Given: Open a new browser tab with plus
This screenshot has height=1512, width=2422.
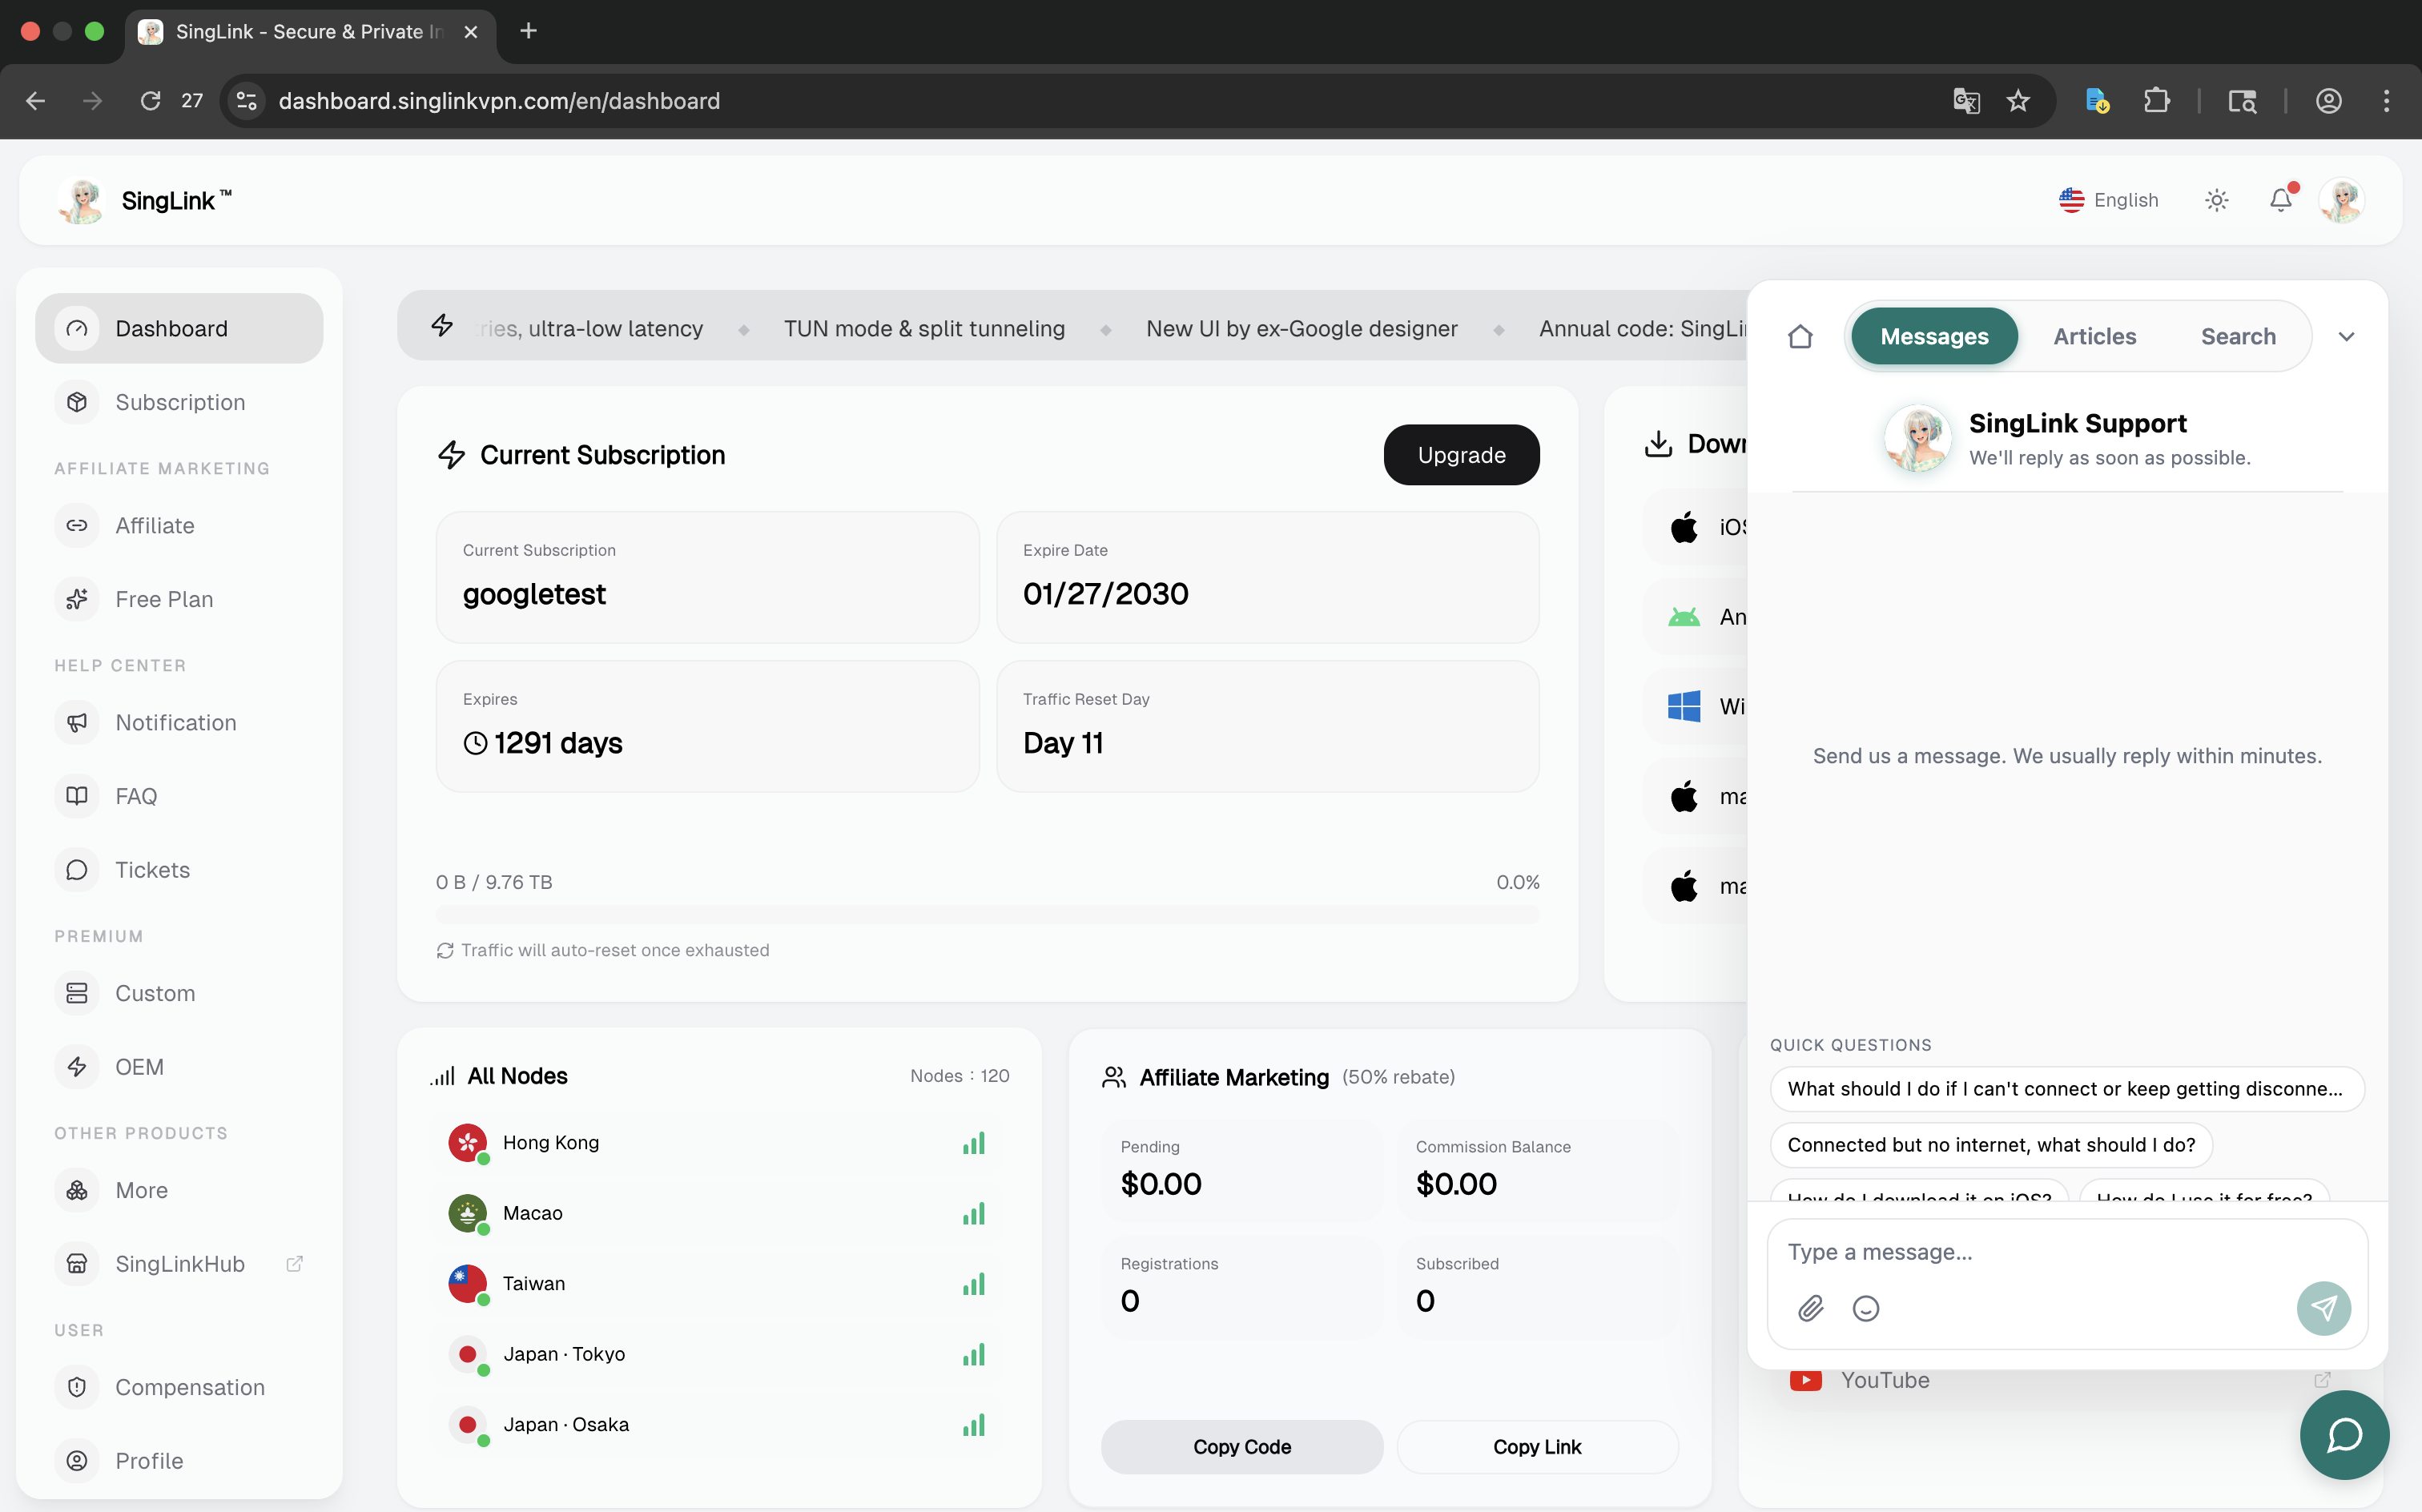Looking at the screenshot, I should pos(529,31).
